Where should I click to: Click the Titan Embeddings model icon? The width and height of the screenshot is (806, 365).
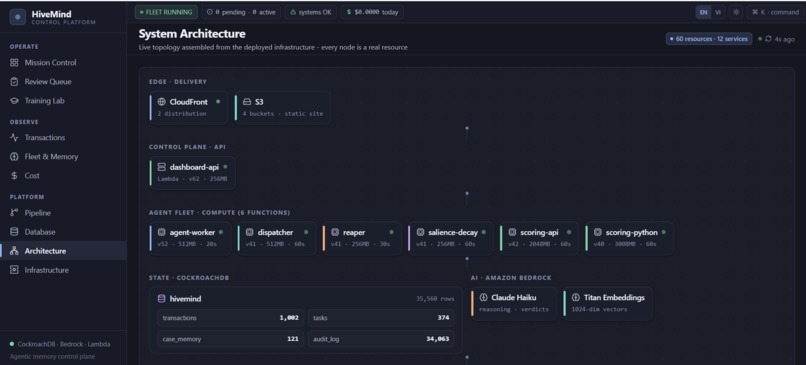point(576,298)
